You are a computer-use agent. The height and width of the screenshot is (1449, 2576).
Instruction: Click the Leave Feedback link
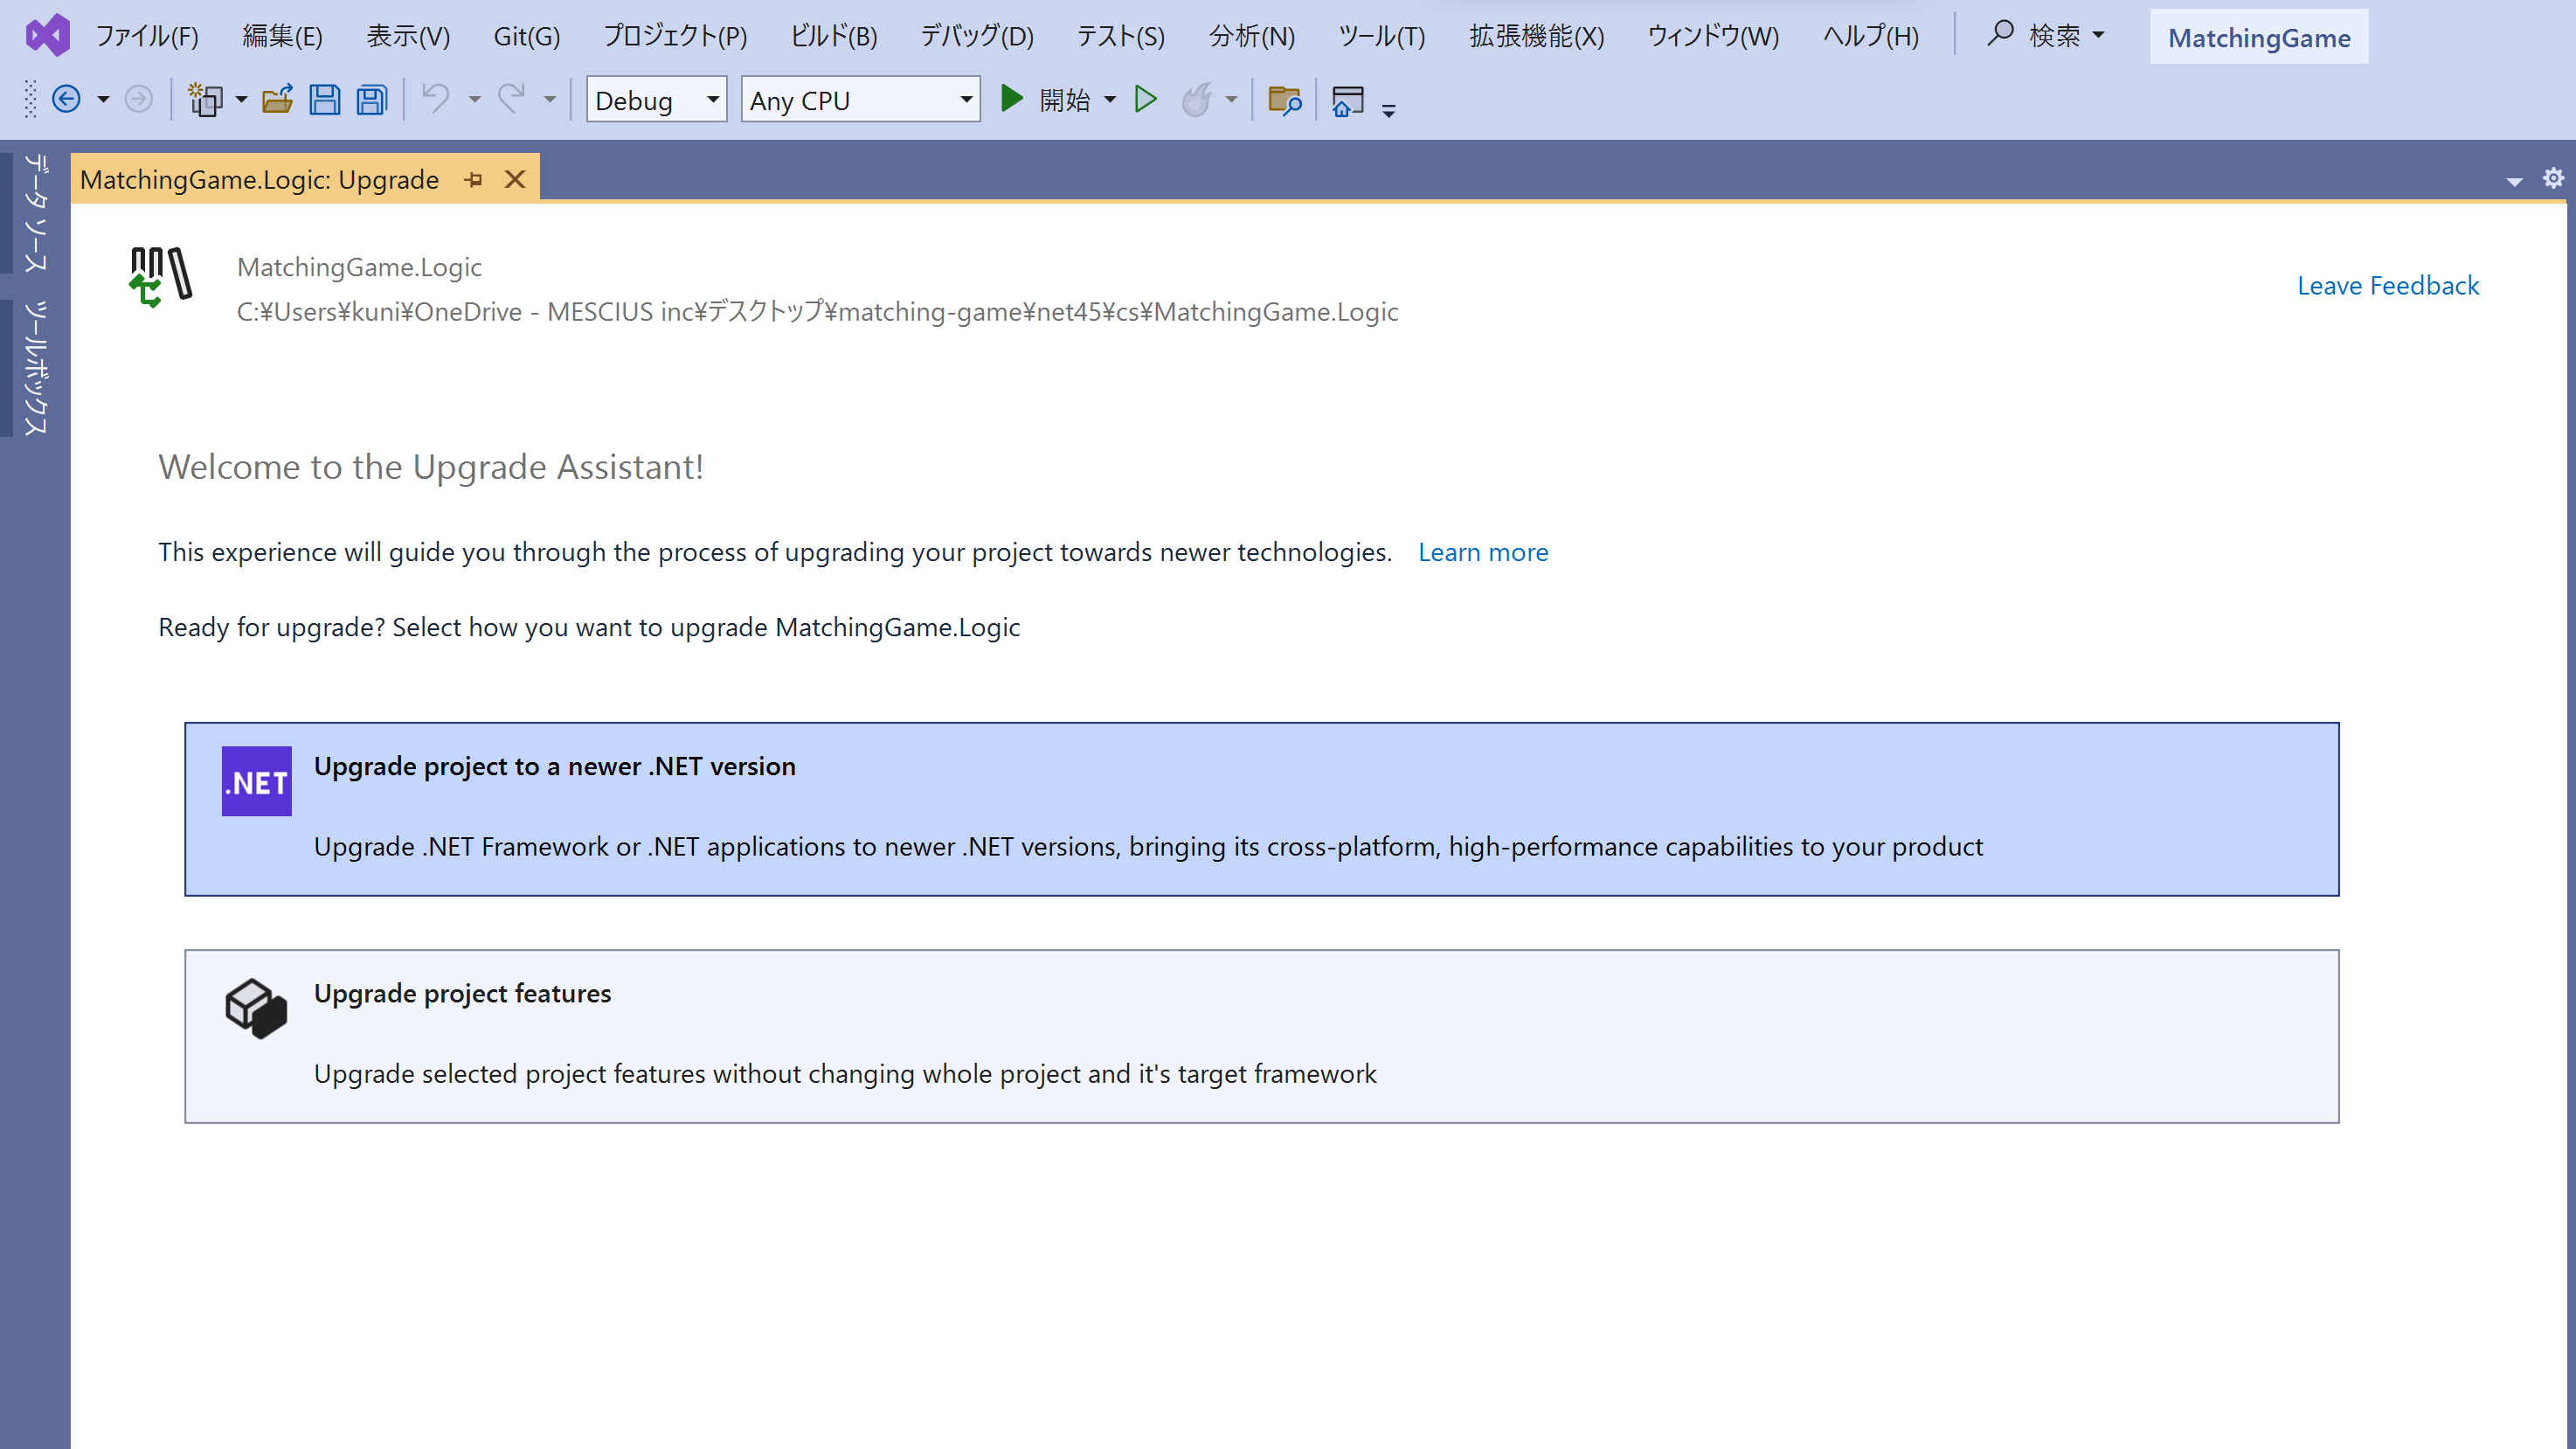click(x=2388, y=286)
